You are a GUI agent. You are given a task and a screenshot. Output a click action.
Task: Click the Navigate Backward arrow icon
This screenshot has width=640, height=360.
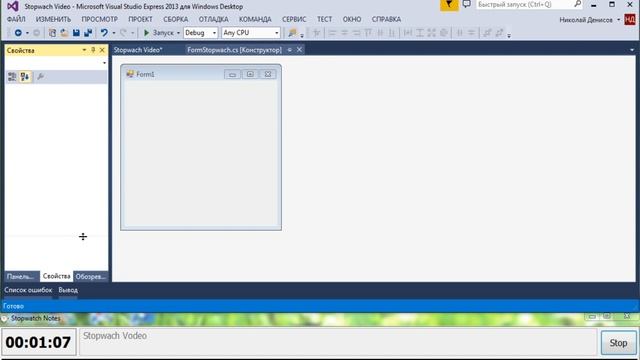[18, 33]
